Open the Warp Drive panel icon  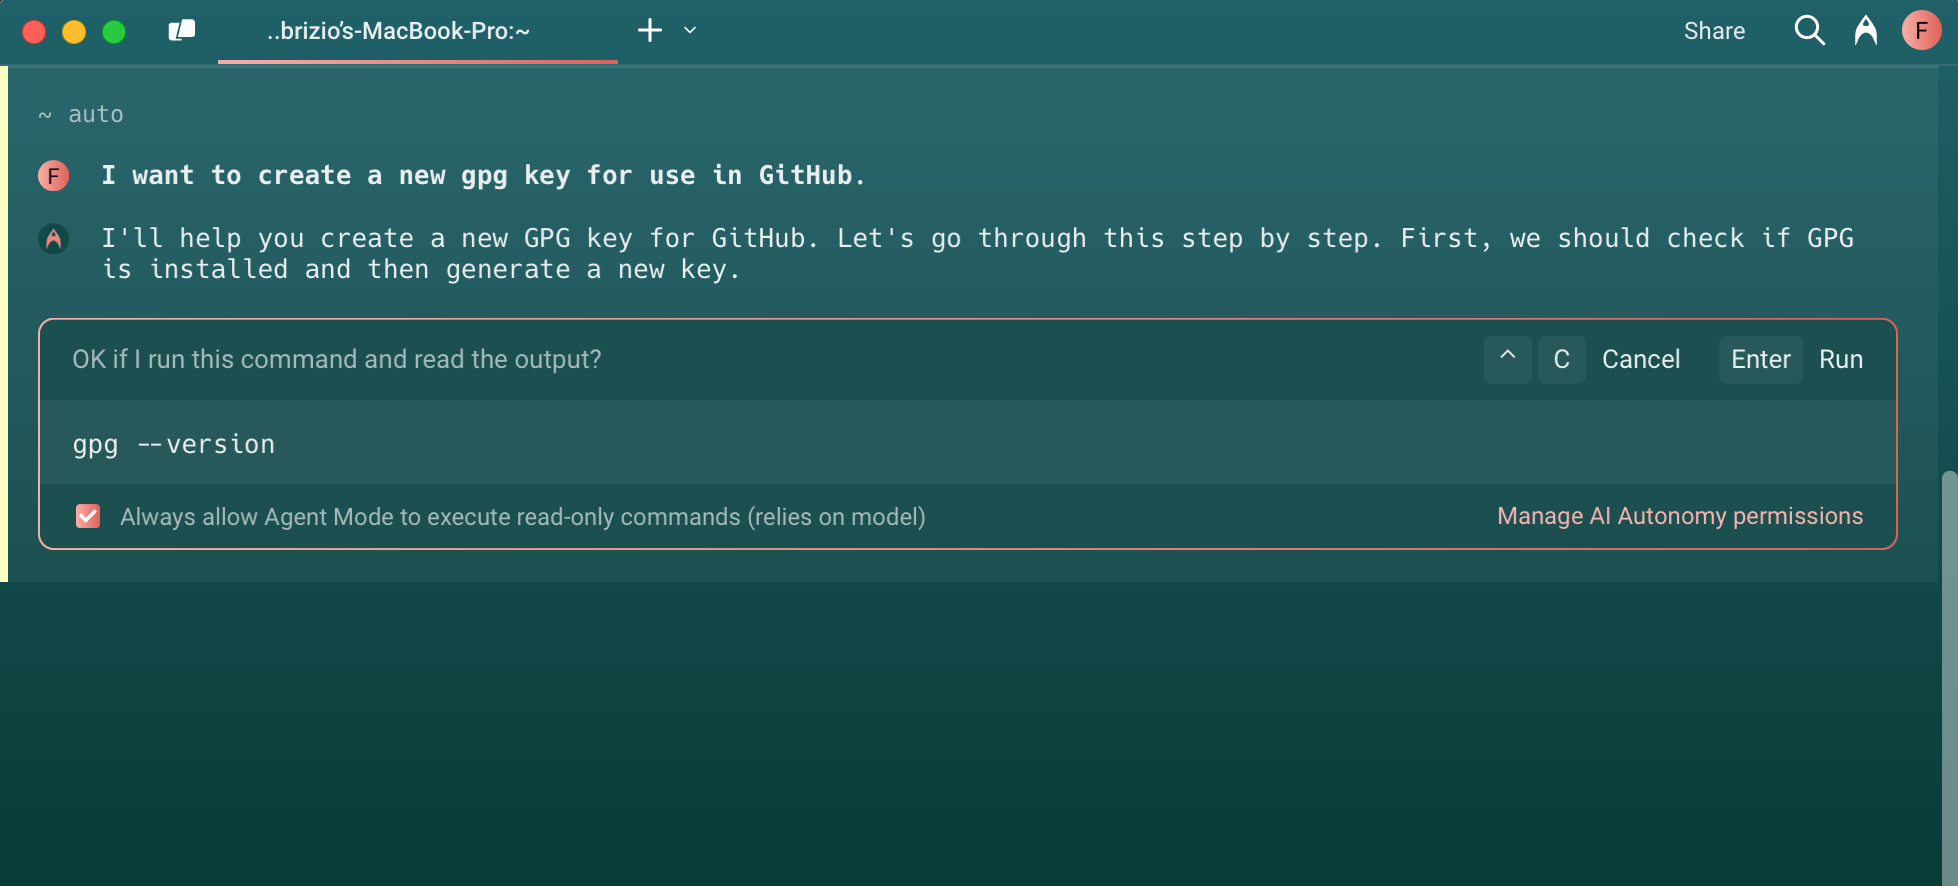(182, 31)
